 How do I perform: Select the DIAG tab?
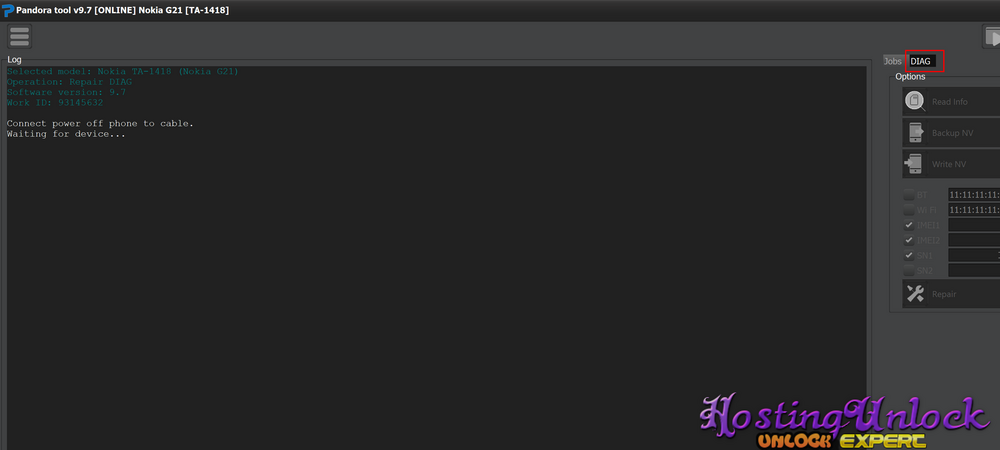pos(921,61)
